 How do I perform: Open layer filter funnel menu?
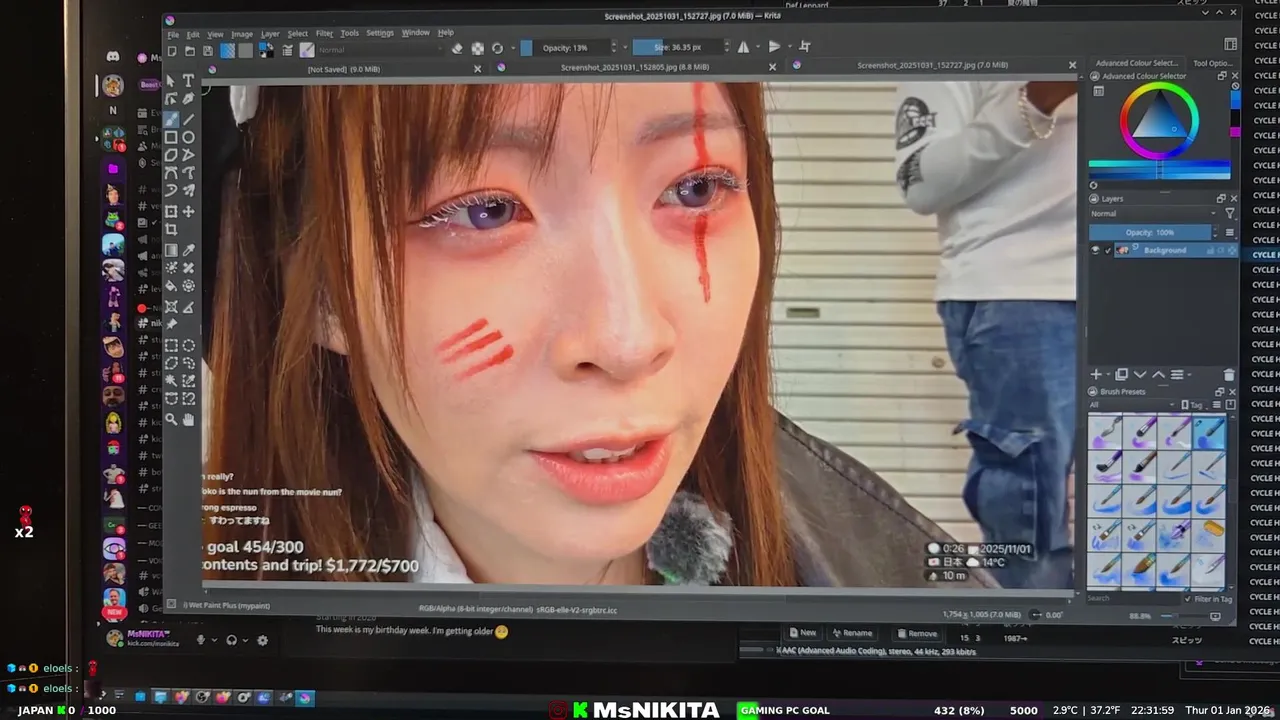1230,213
